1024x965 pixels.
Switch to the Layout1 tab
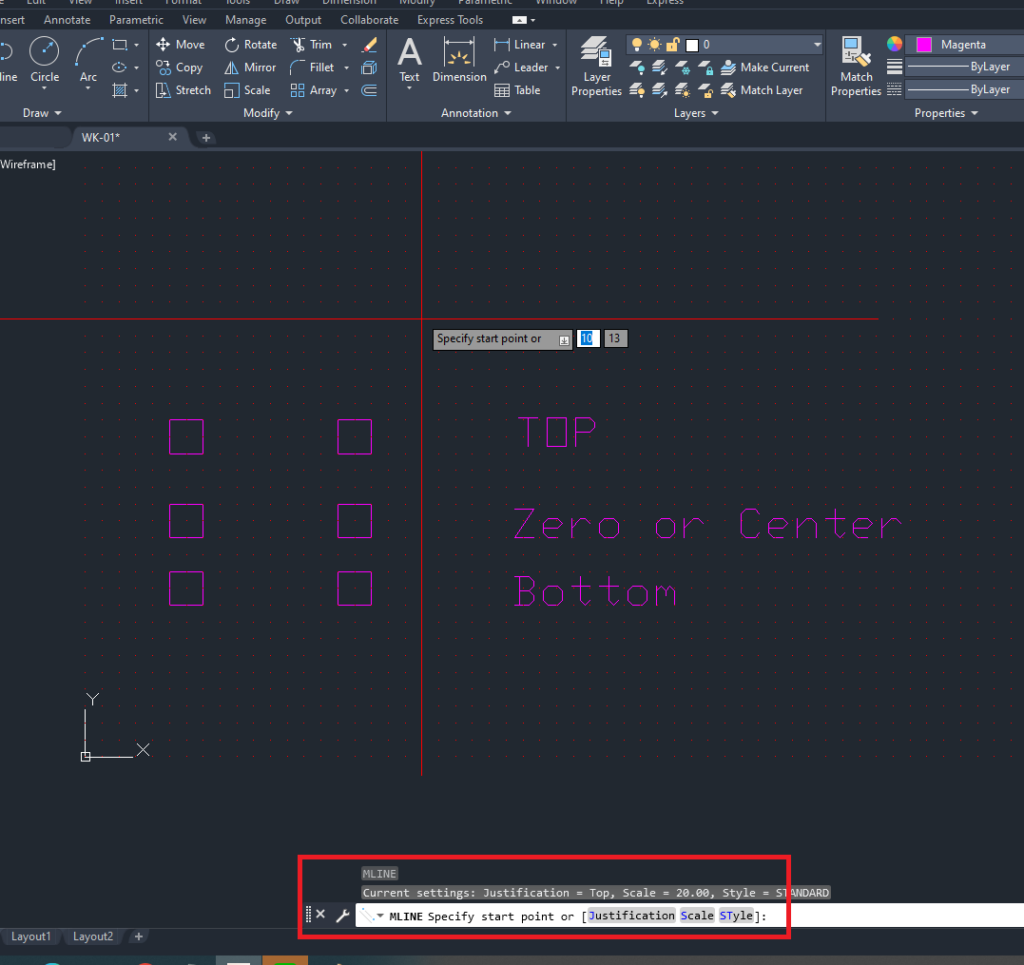[x=31, y=937]
